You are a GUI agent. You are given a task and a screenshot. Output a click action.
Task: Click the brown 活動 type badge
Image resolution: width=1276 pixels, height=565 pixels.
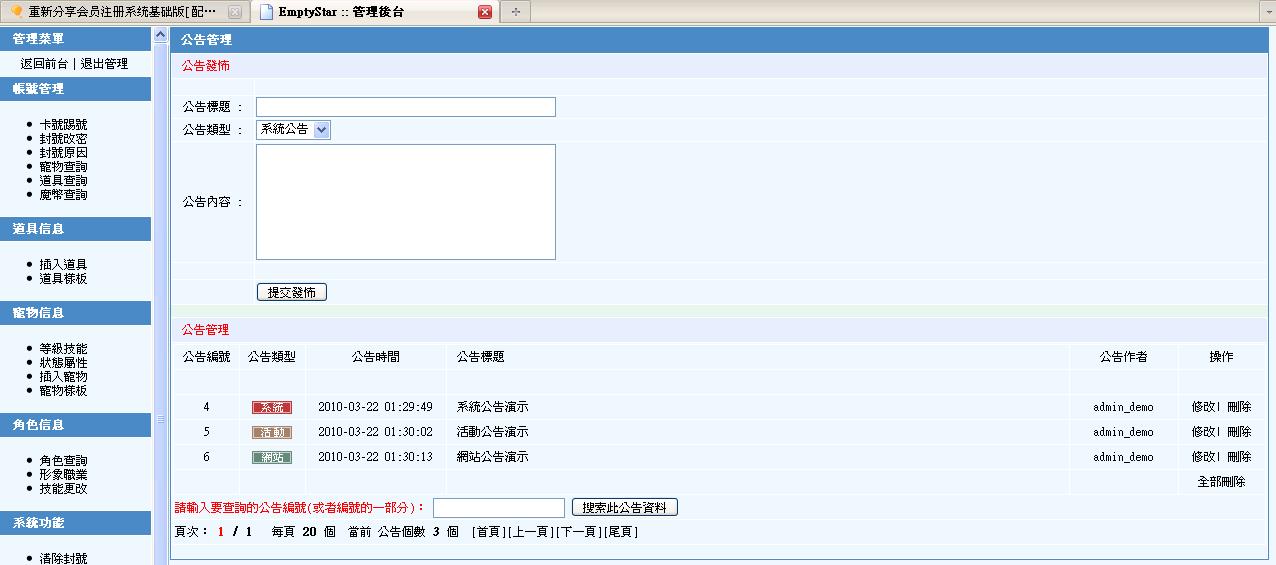tap(271, 433)
